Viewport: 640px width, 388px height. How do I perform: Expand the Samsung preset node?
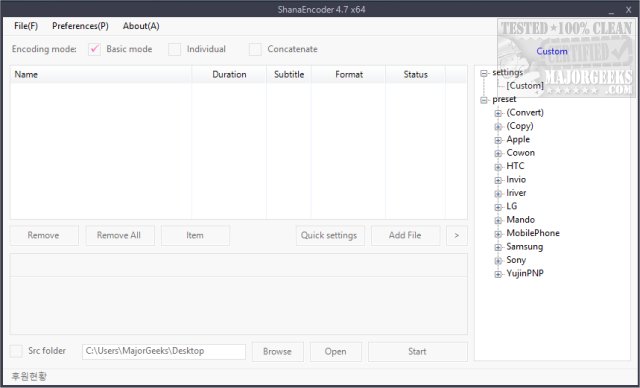(498, 248)
